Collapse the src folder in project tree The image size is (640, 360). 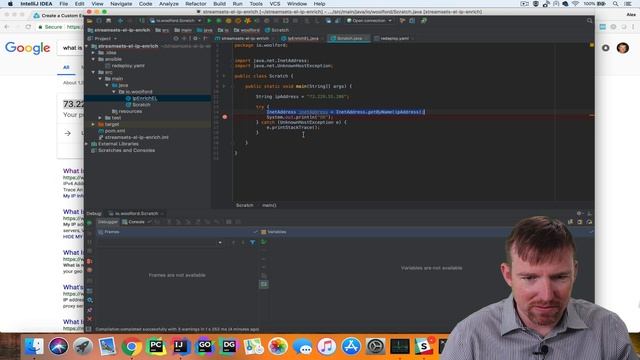[x=93, y=72]
